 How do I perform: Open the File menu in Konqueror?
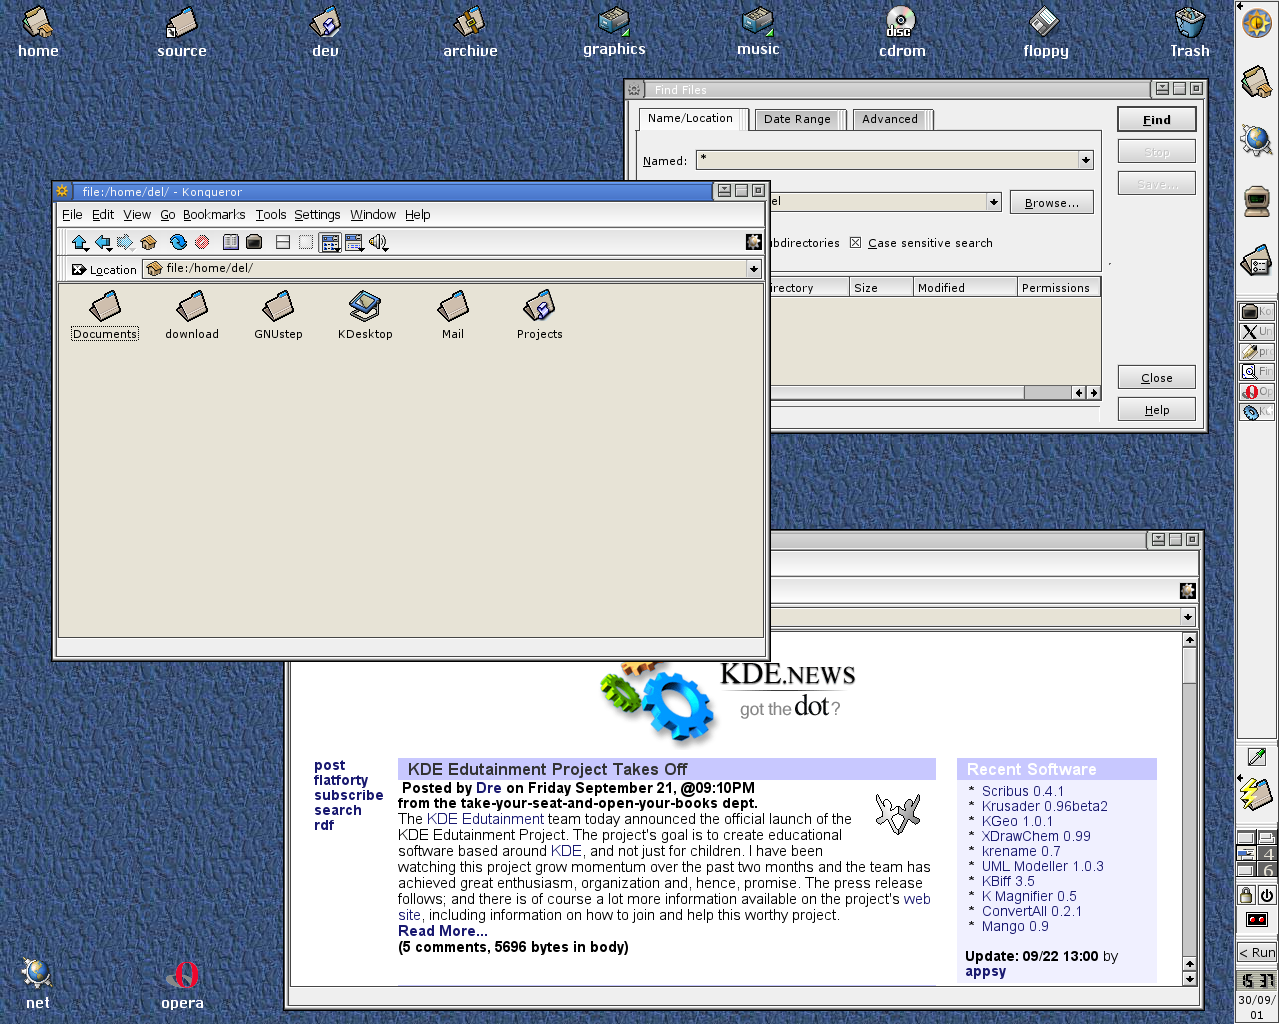pyautogui.click(x=72, y=215)
